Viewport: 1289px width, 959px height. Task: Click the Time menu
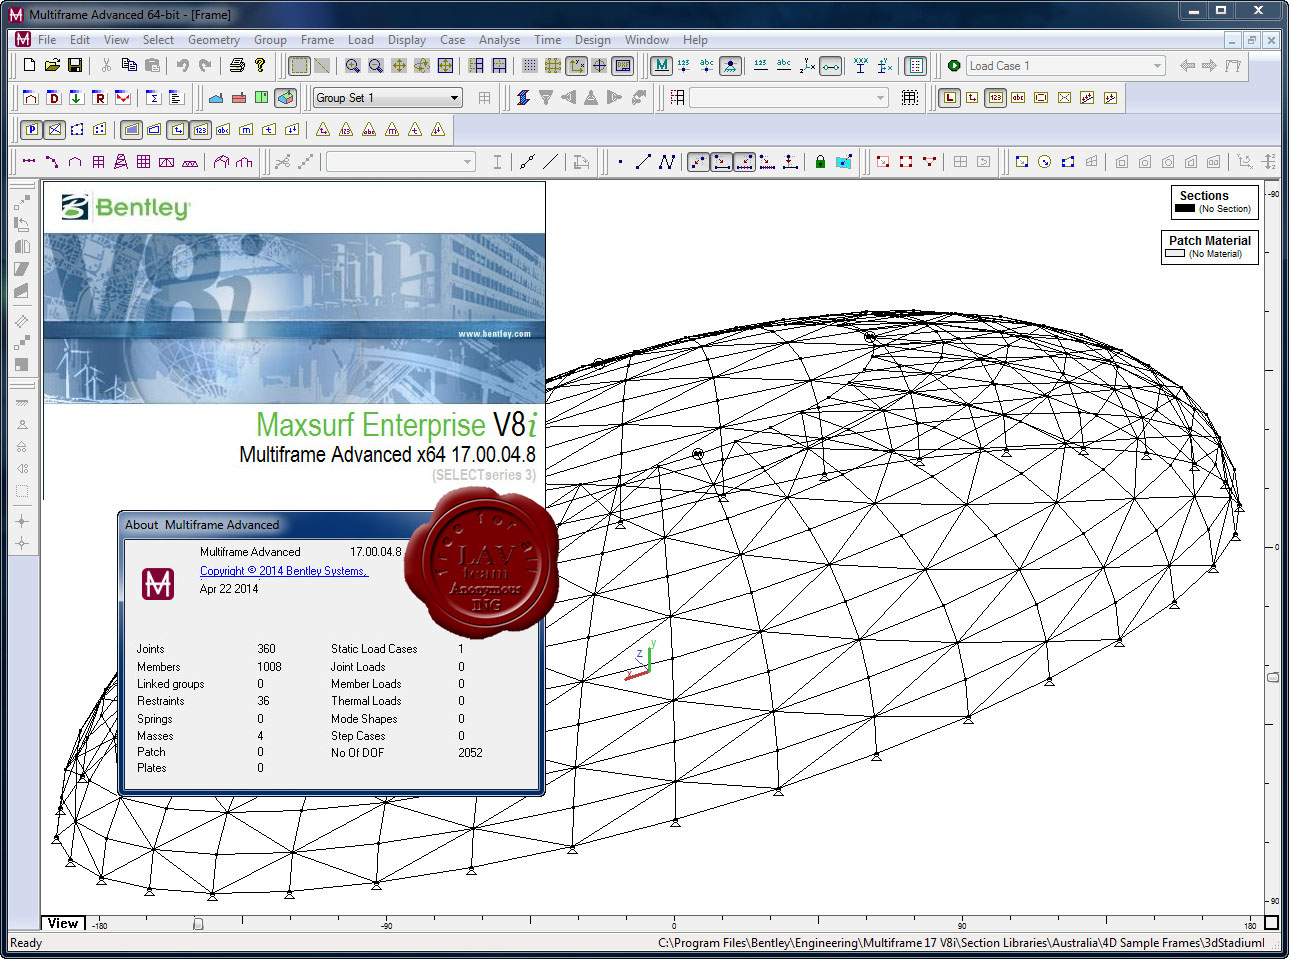click(x=547, y=40)
